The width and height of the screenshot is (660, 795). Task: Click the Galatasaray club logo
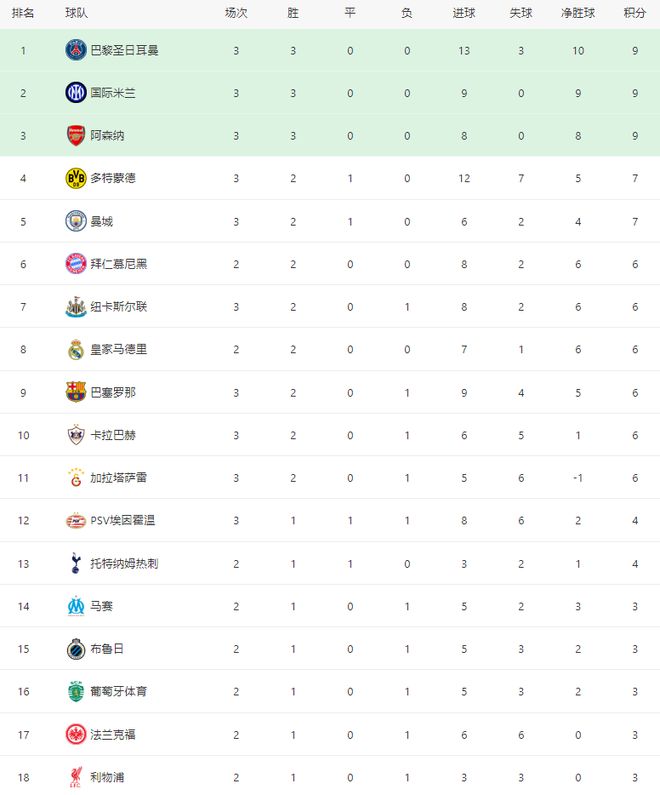pos(76,478)
